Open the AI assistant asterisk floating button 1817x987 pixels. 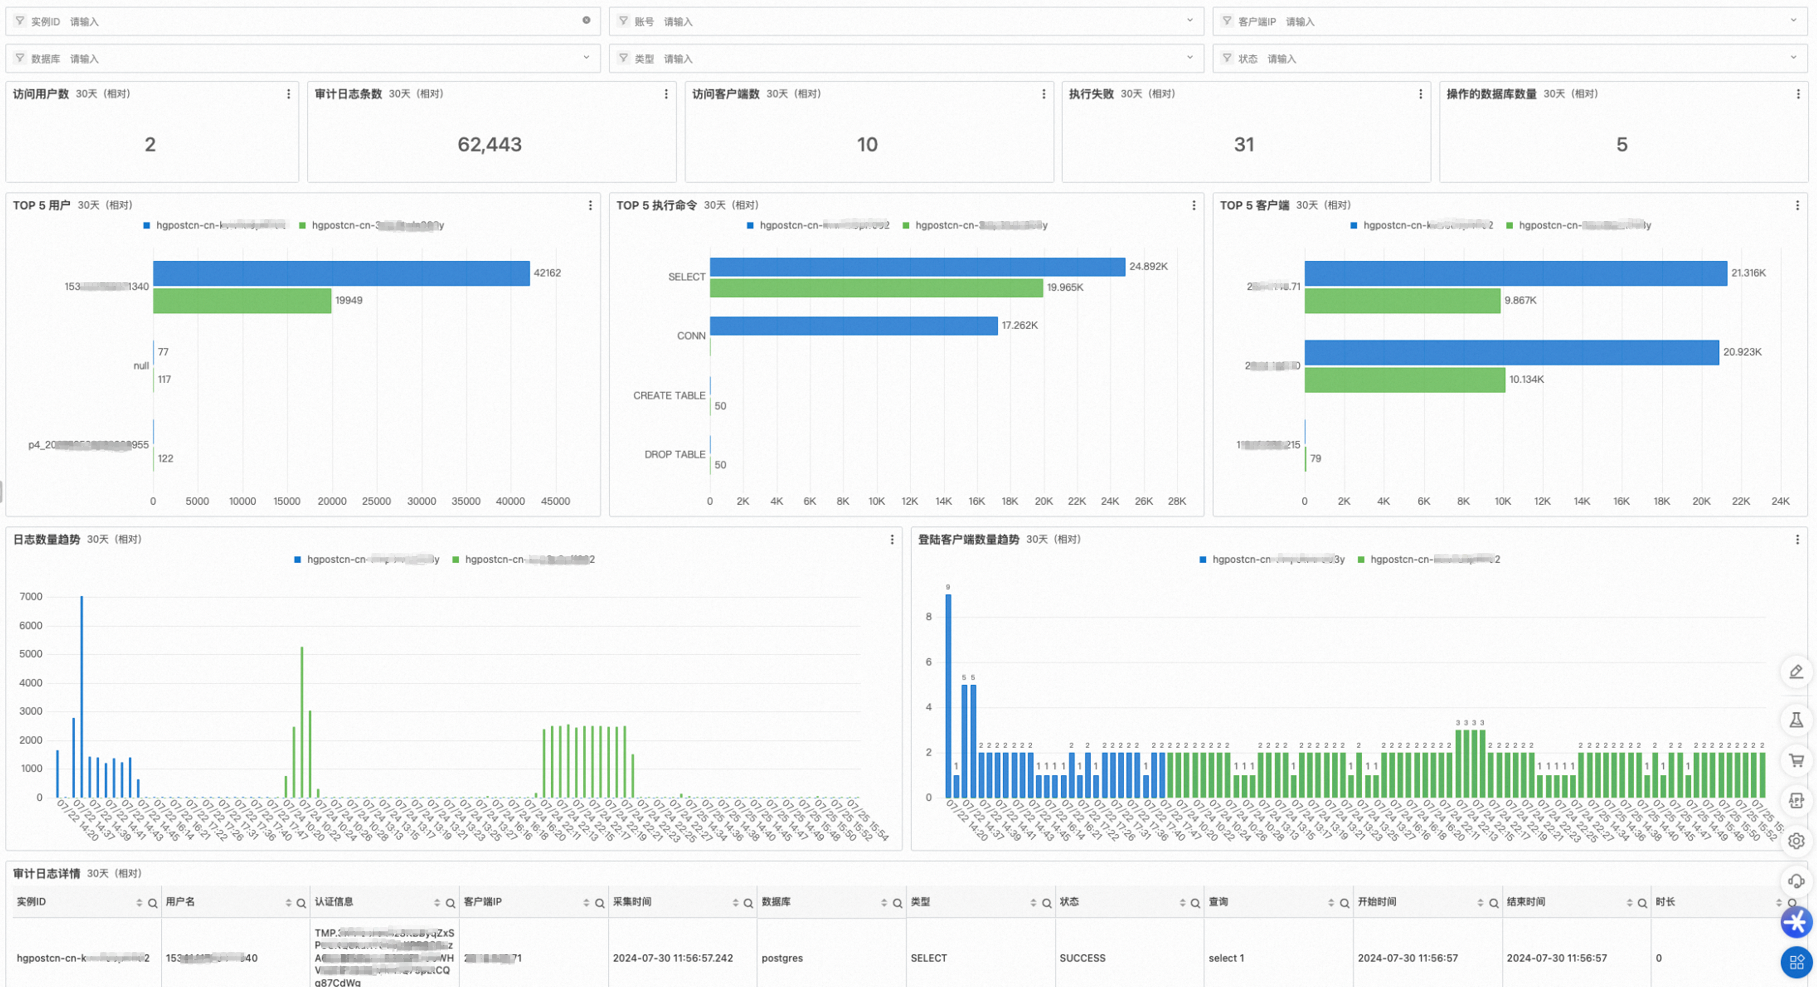1796,922
